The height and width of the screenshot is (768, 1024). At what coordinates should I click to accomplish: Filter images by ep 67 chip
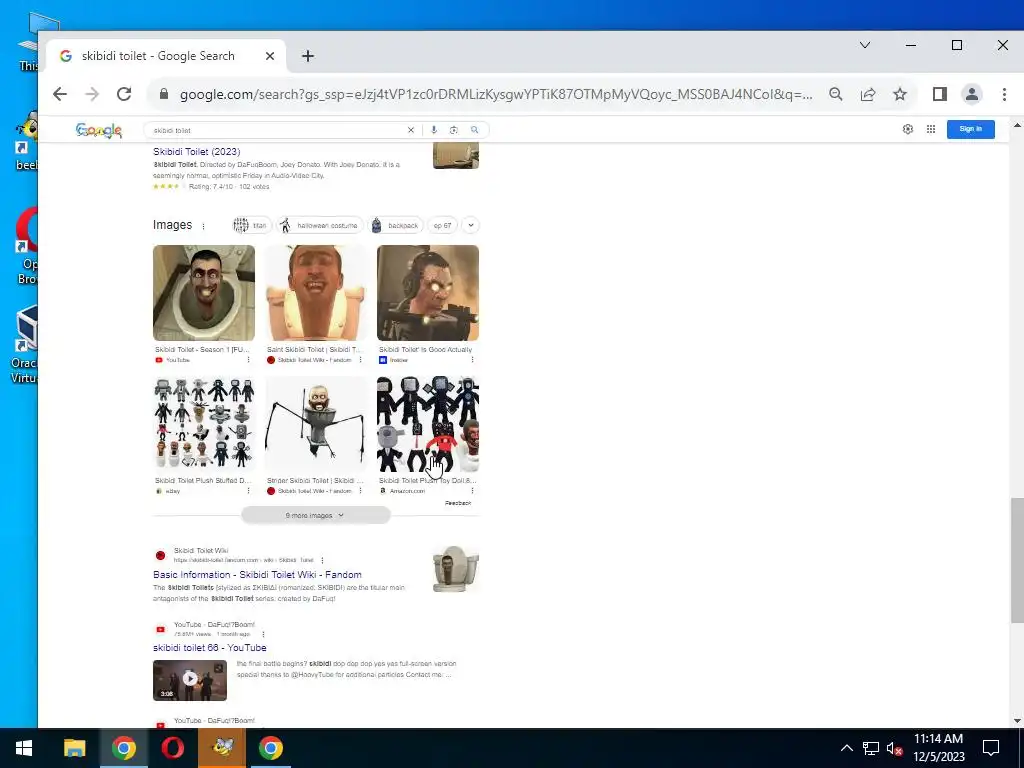click(442, 225)
